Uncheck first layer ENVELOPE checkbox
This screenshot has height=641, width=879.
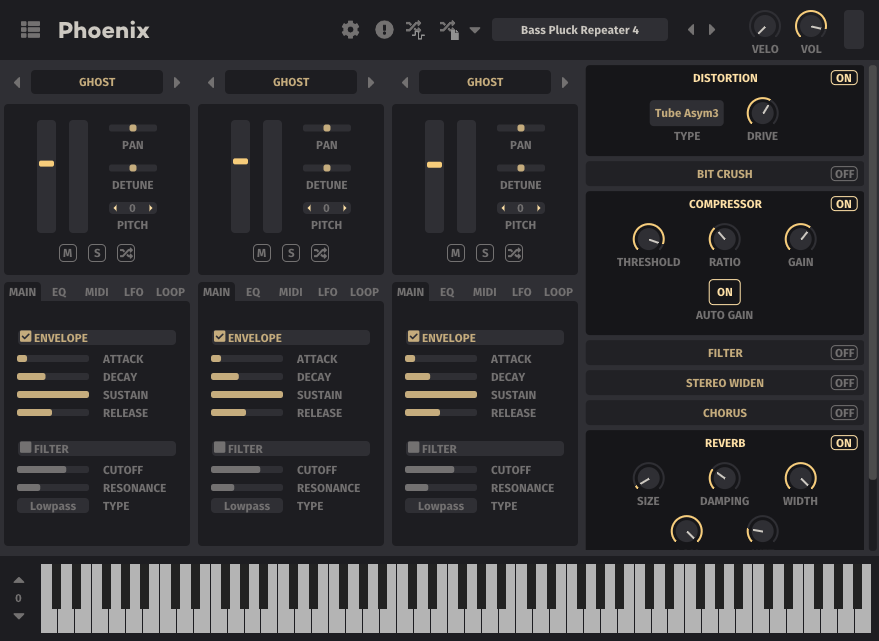point(25,336)
